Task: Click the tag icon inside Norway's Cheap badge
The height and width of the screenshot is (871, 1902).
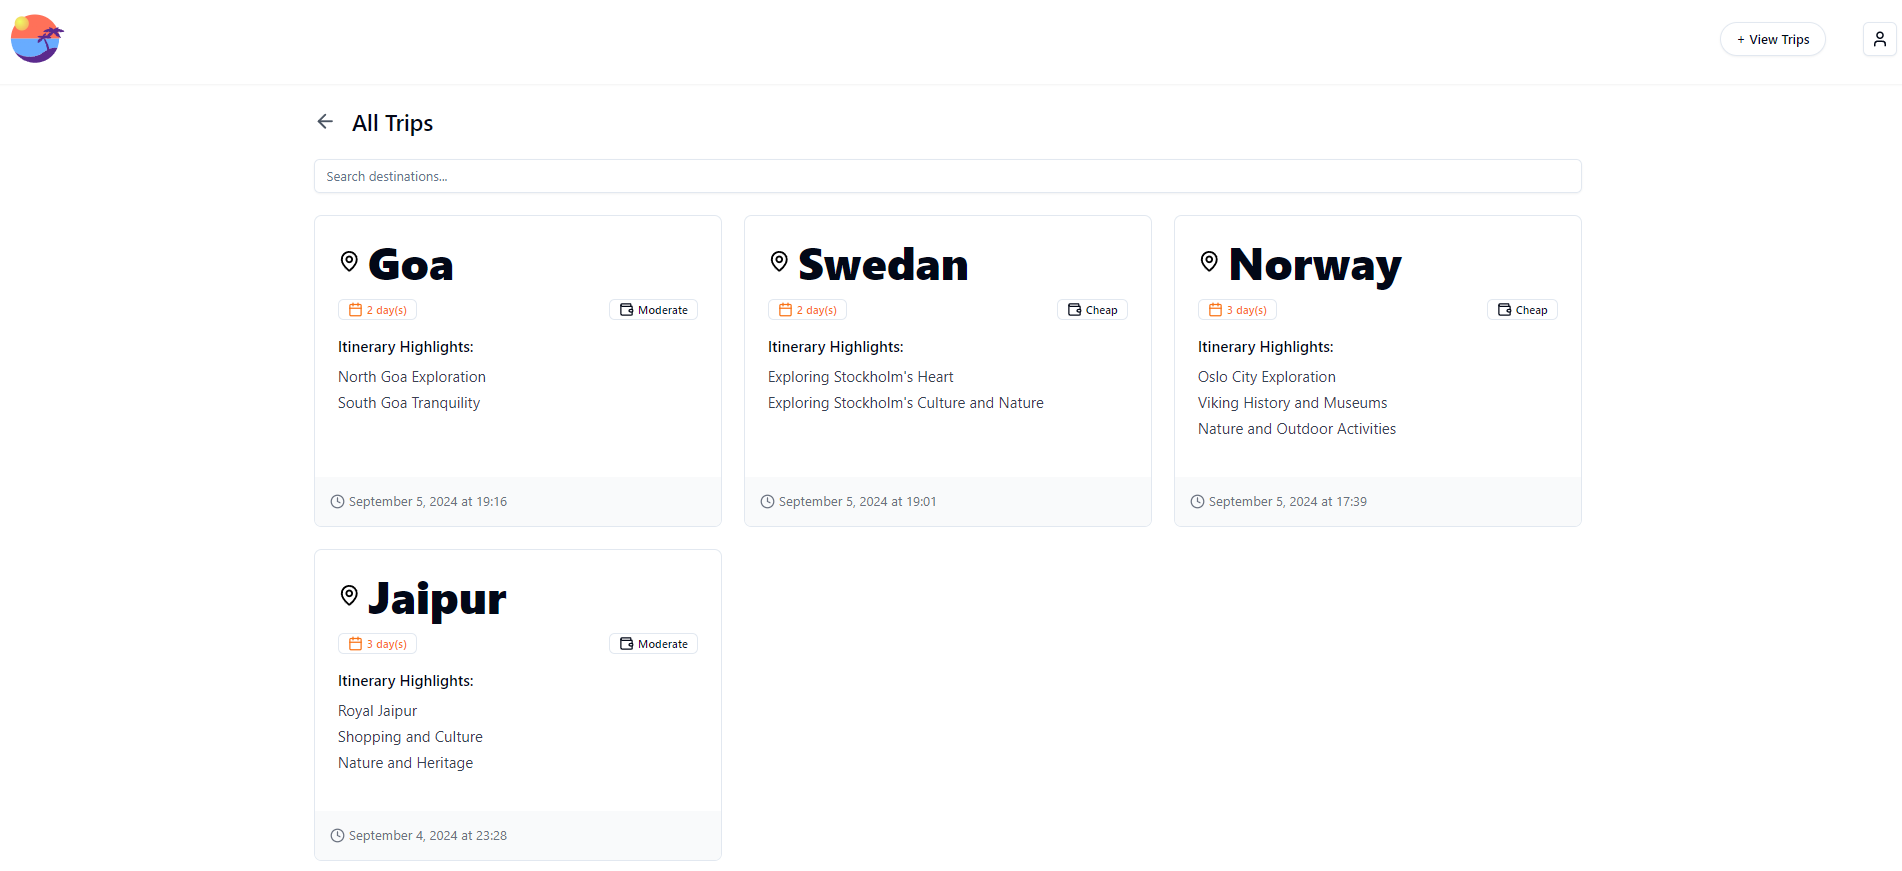Action: pos(1503,309)
